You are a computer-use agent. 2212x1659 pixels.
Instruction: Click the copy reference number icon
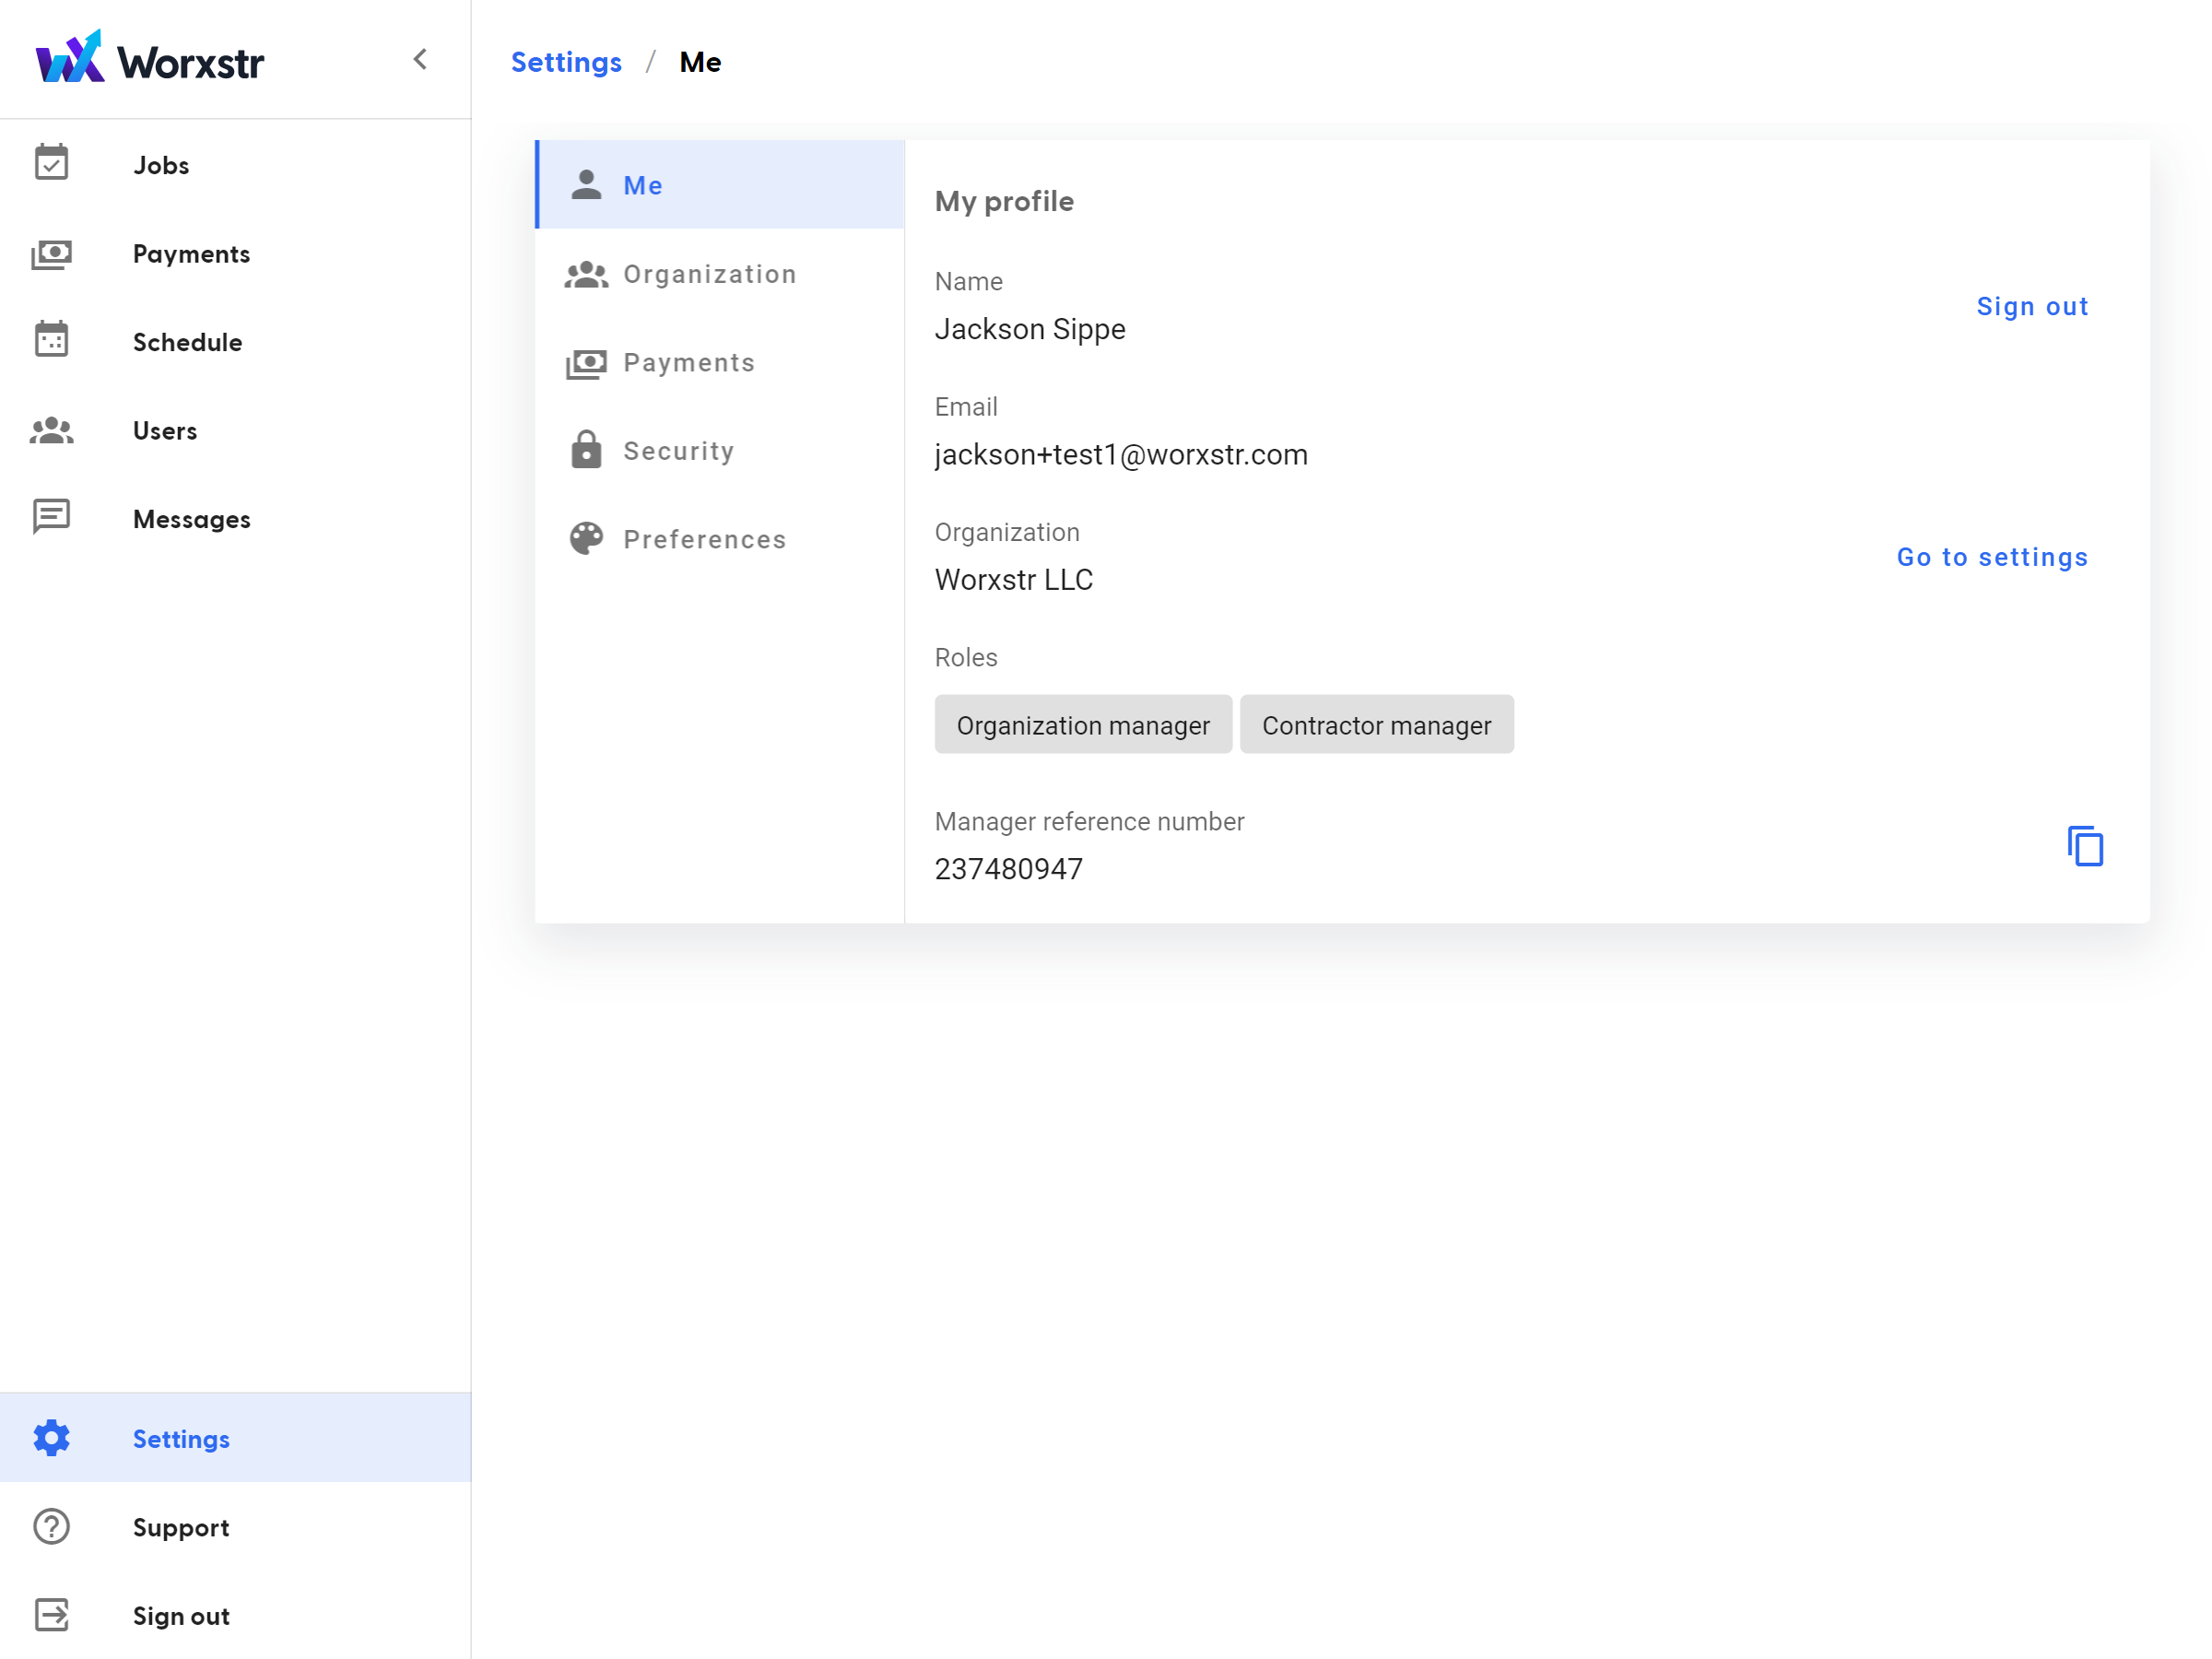tap(2084, 846)
